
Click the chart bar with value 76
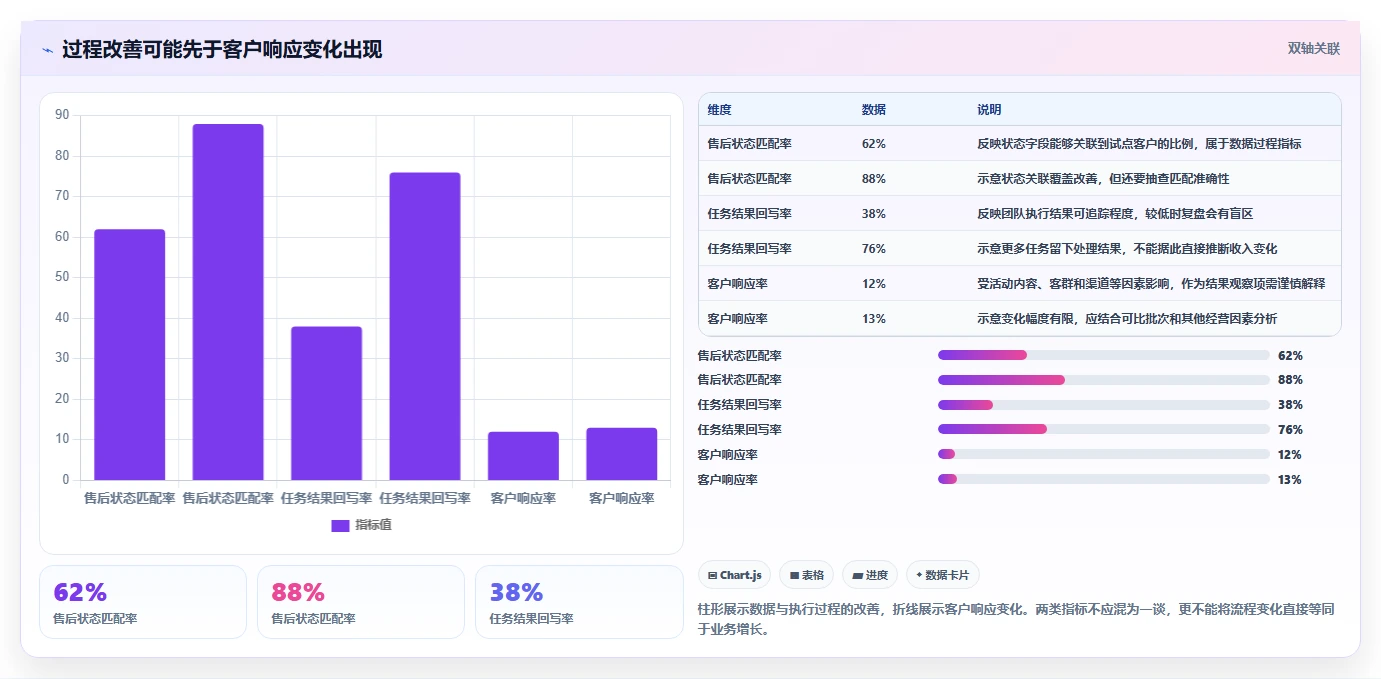tap(425, 326)
